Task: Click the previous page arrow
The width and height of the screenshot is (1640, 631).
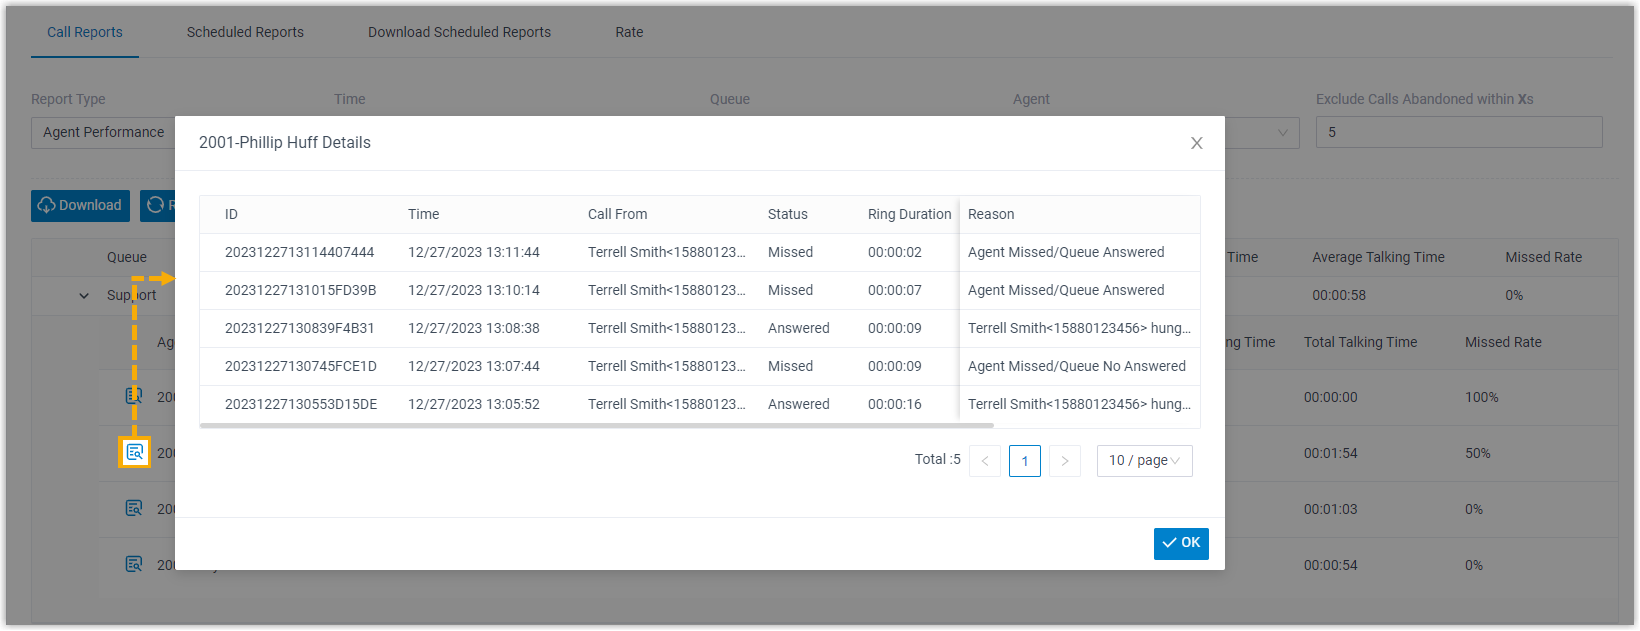Action: point(985,461)
